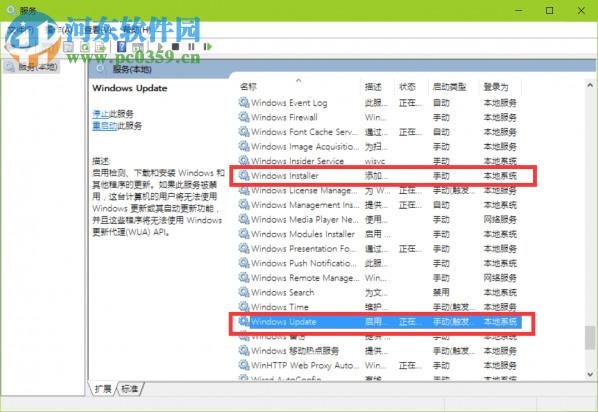
Task: Click the gear icon of Windows Remote Management
Action: pos(244,277)
